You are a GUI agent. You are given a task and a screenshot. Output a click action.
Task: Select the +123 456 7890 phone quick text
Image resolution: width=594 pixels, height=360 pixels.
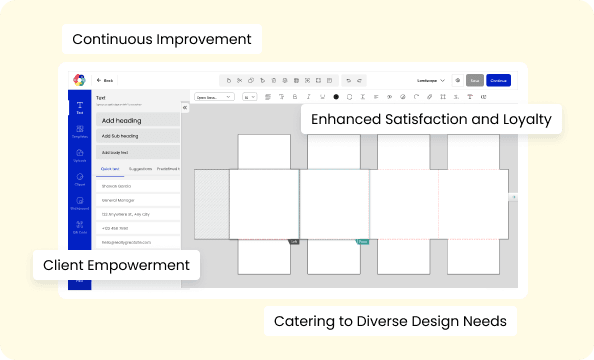click(138, 228)
